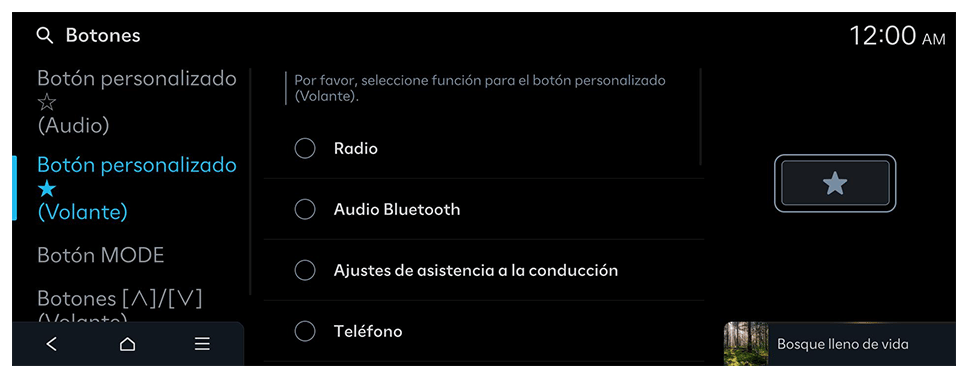Click the filled blue star icon in sidebar
The image size is (968, 378).
click(x=47, y=189)
